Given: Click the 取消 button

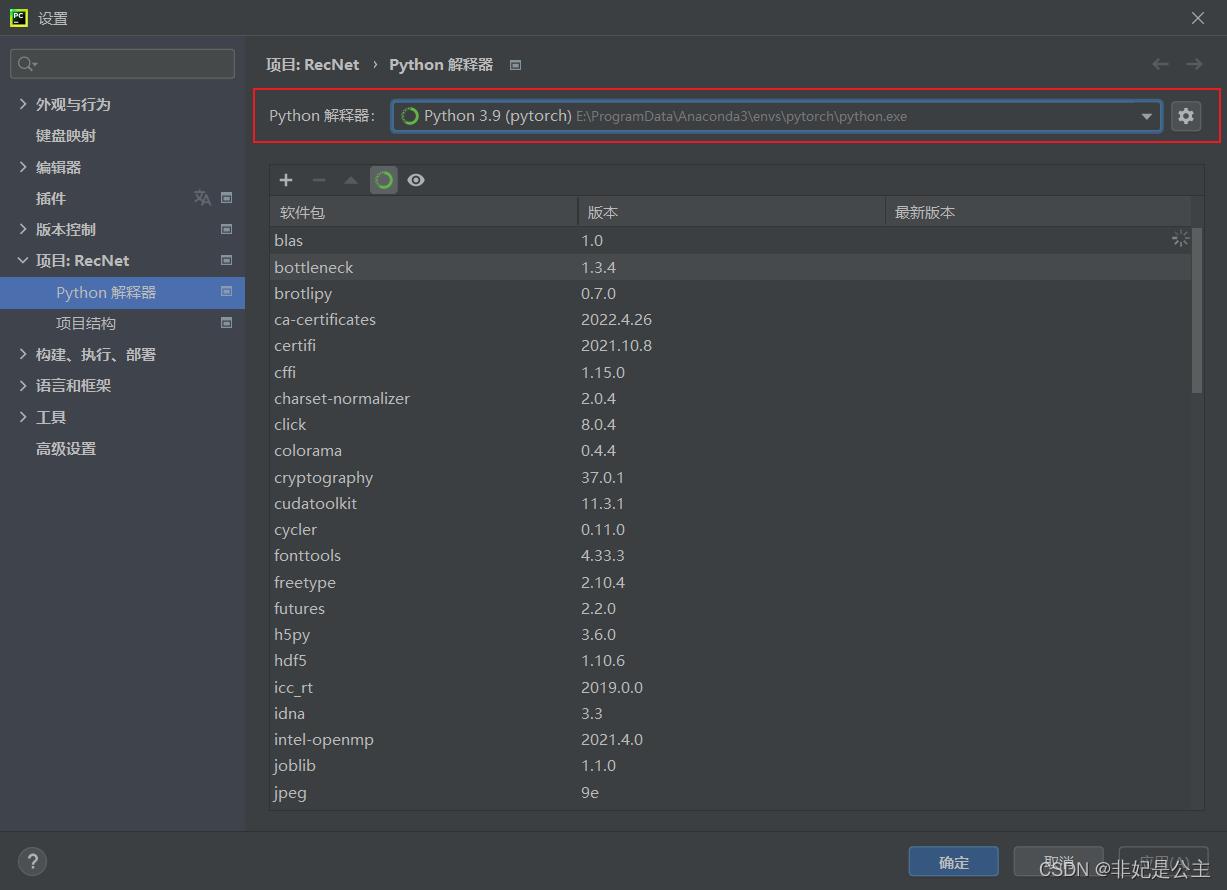Looking at the screenshot, I should point(1058,862).
